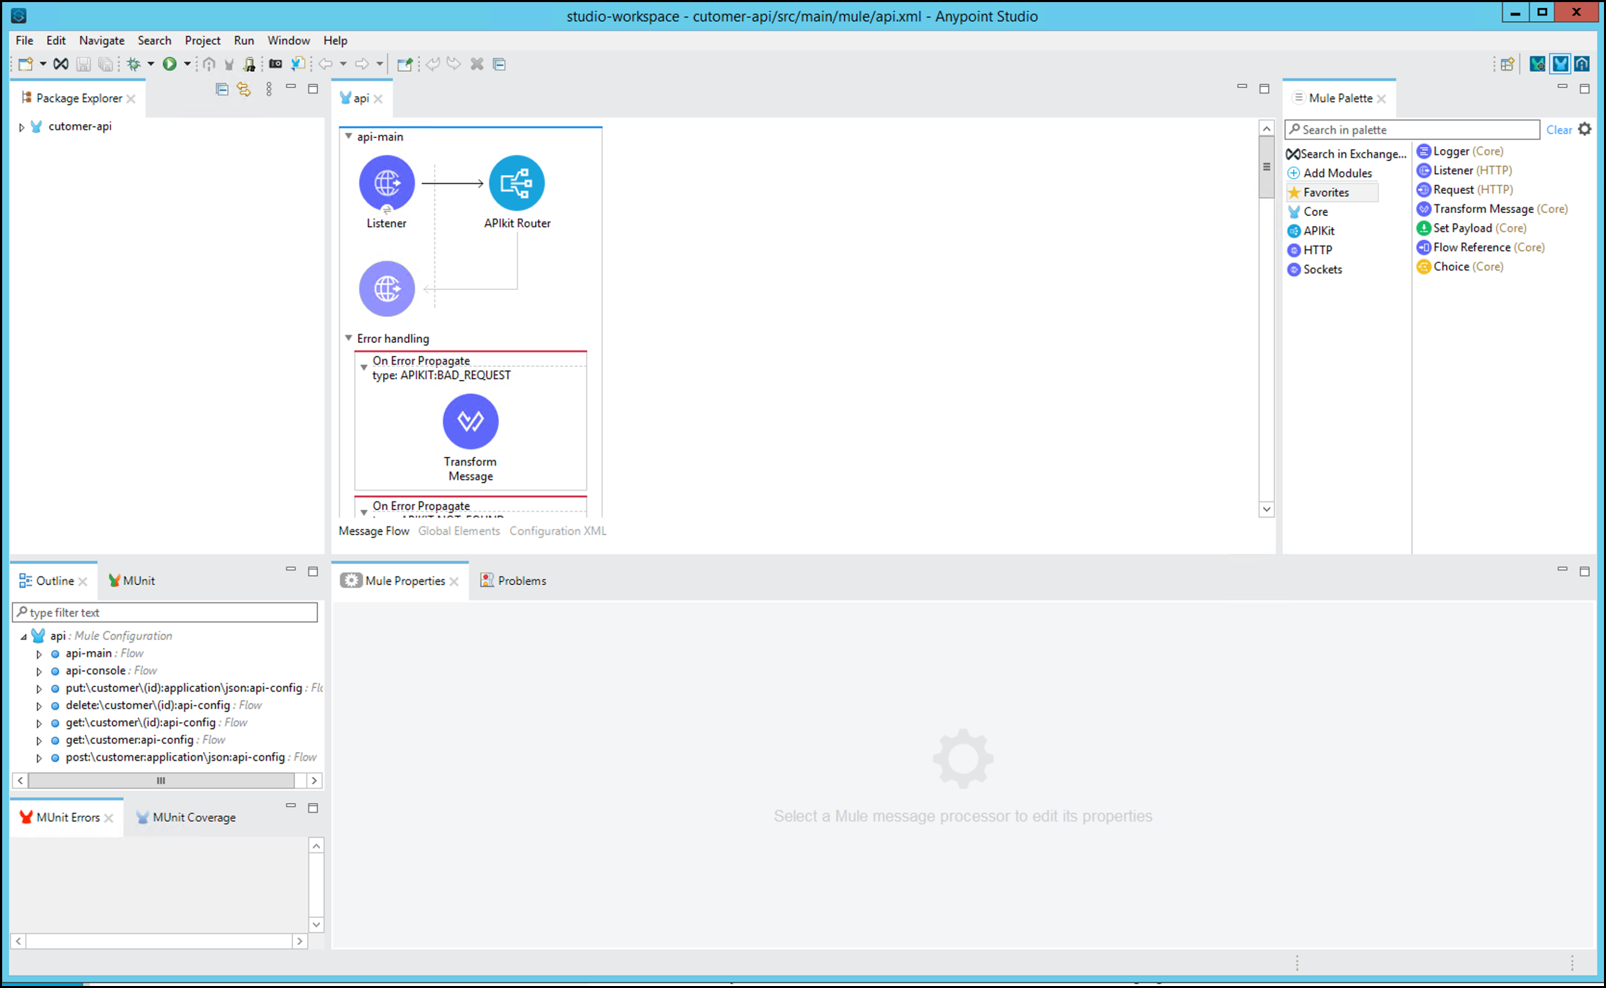1606x988 pixels.
Task: Toggle Link with Editor in Package Explorer
Action: 244,89
